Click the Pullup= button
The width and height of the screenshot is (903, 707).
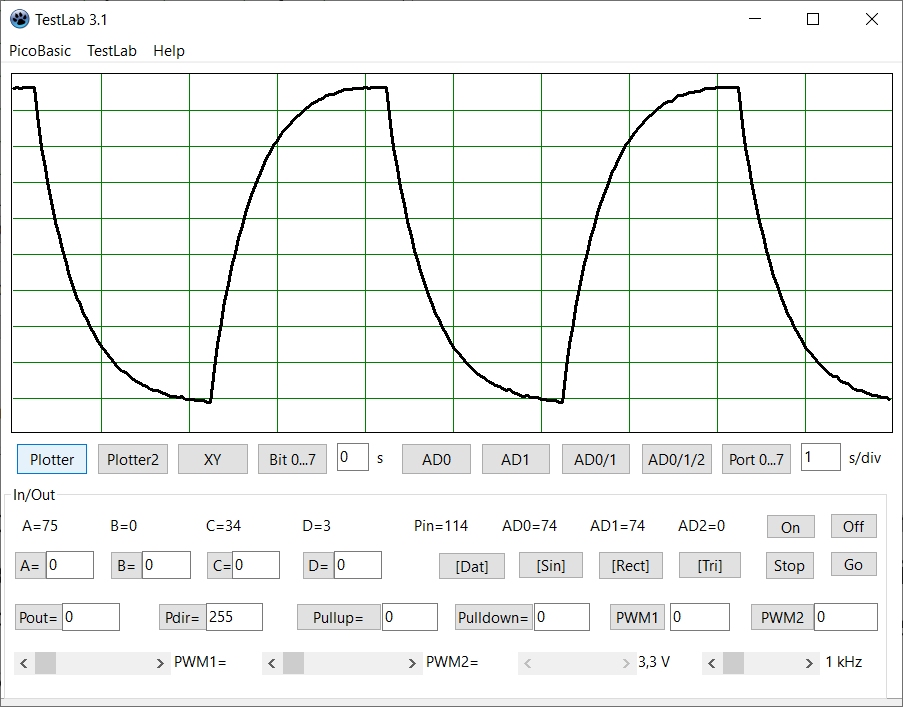[x=338, y=617]
